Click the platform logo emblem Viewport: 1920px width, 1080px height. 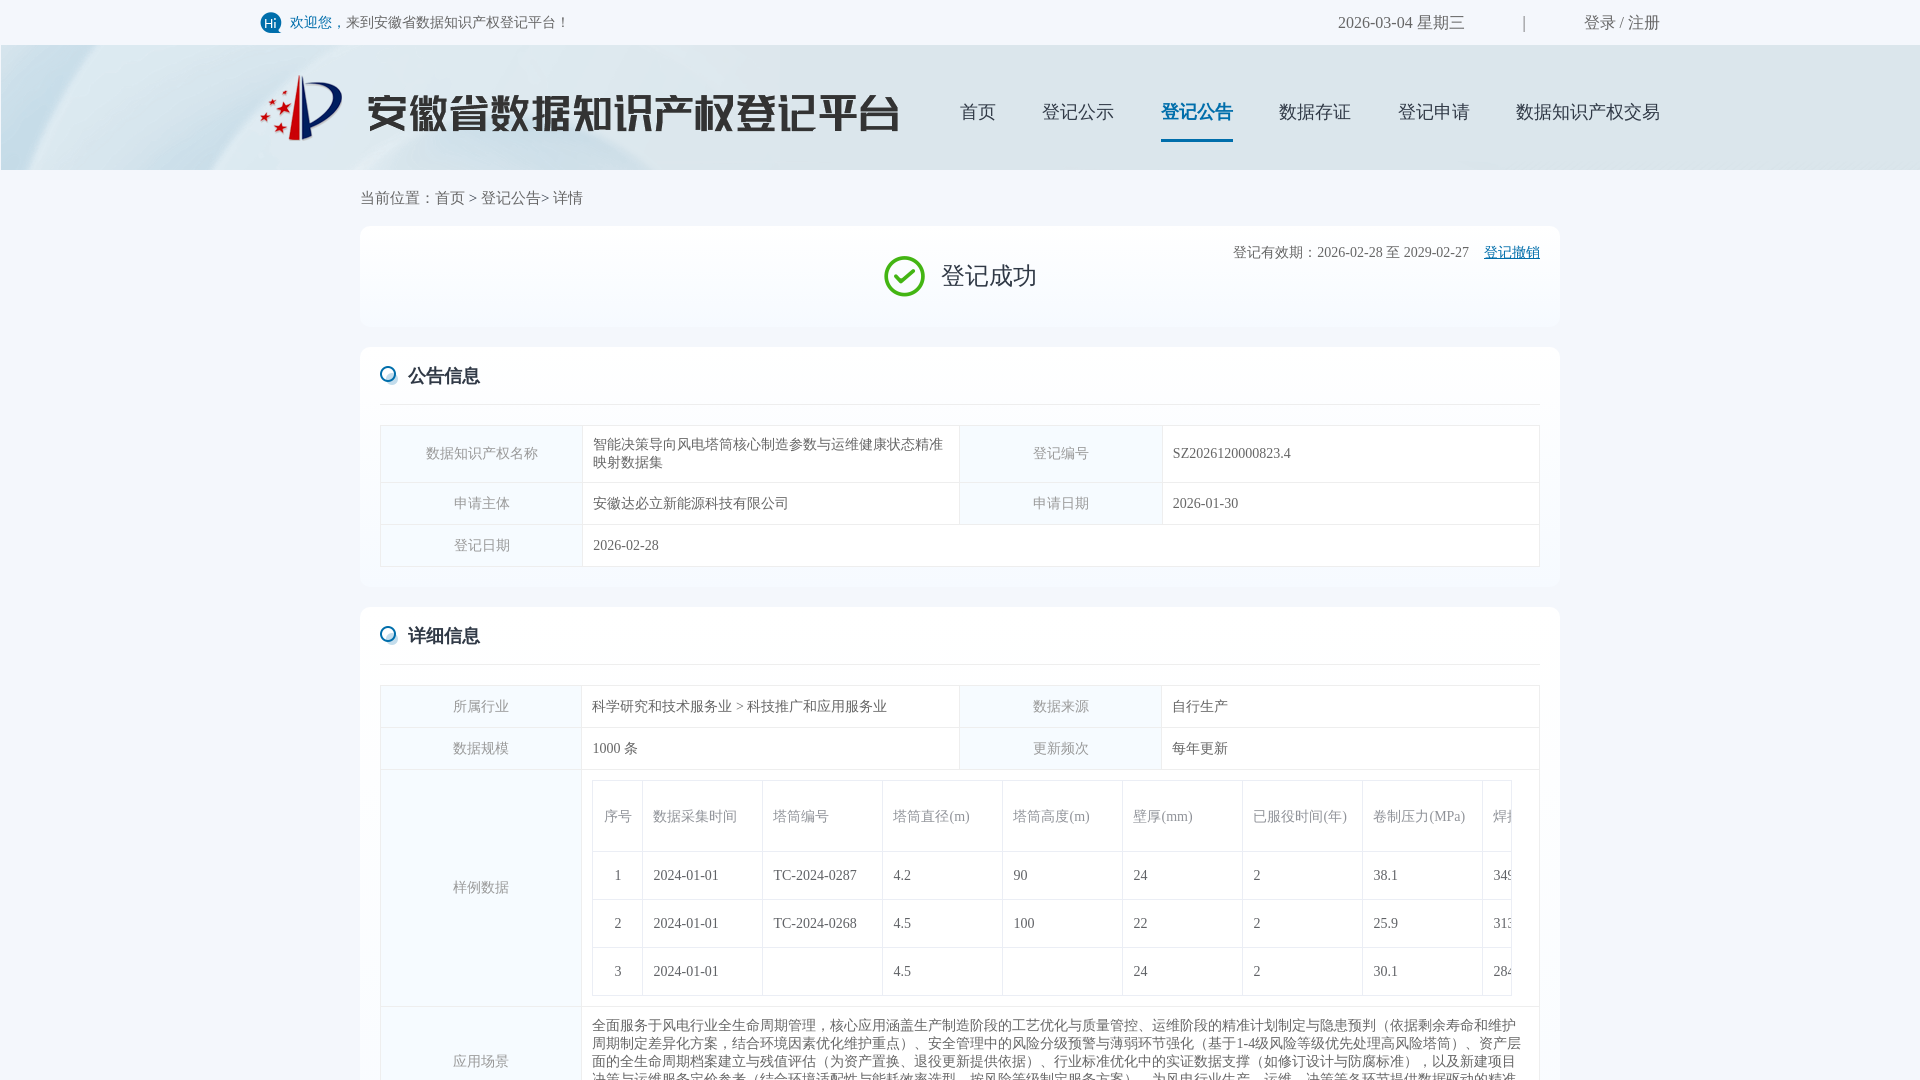[x=301, y=108]
